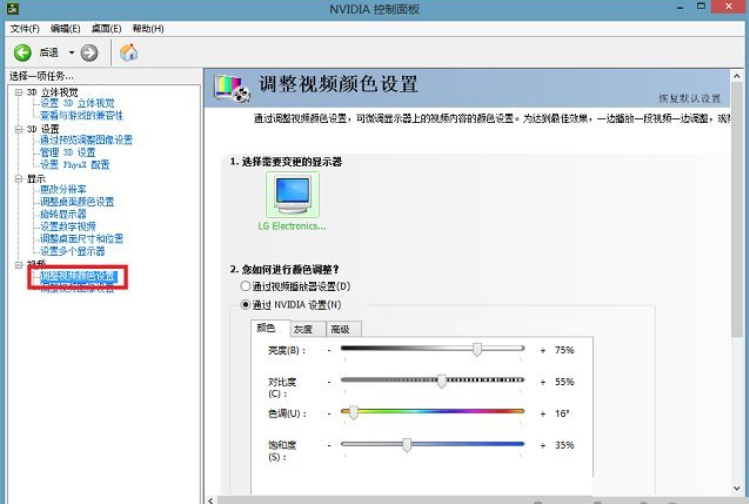Click the vertical scrollbar up arrow

click(x=737, y=76)
